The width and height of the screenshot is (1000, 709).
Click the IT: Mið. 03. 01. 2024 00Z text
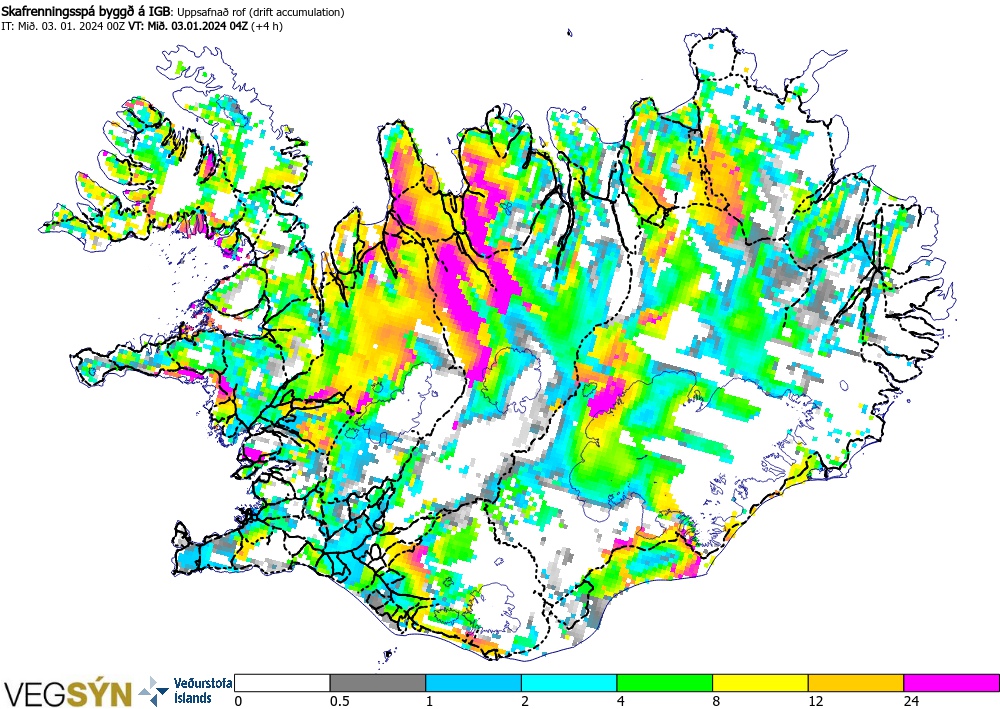click(63, 26)
